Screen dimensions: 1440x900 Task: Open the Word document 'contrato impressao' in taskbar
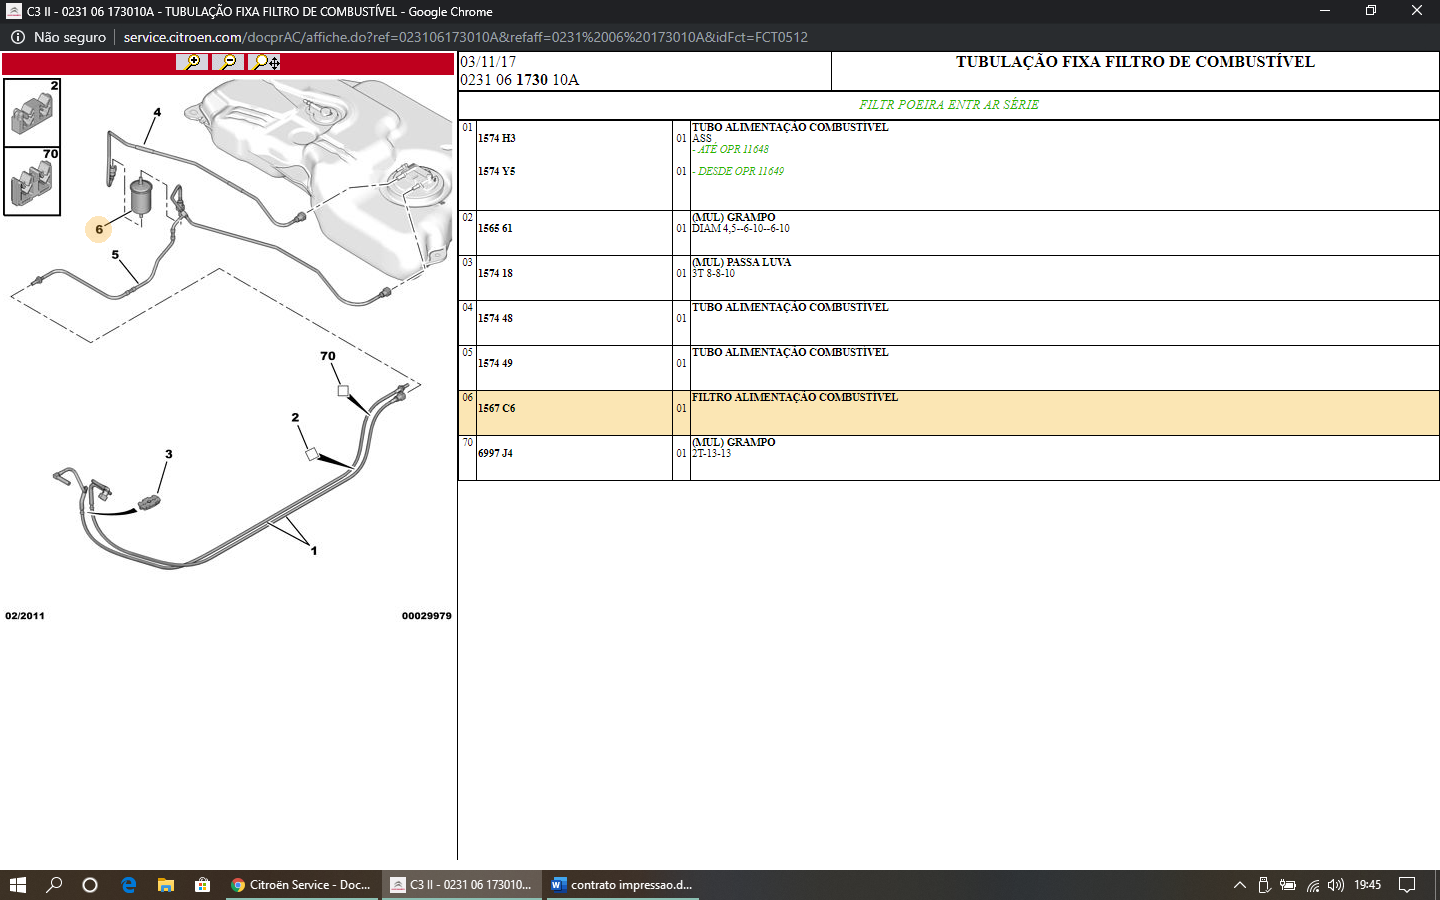click(622, 885)
